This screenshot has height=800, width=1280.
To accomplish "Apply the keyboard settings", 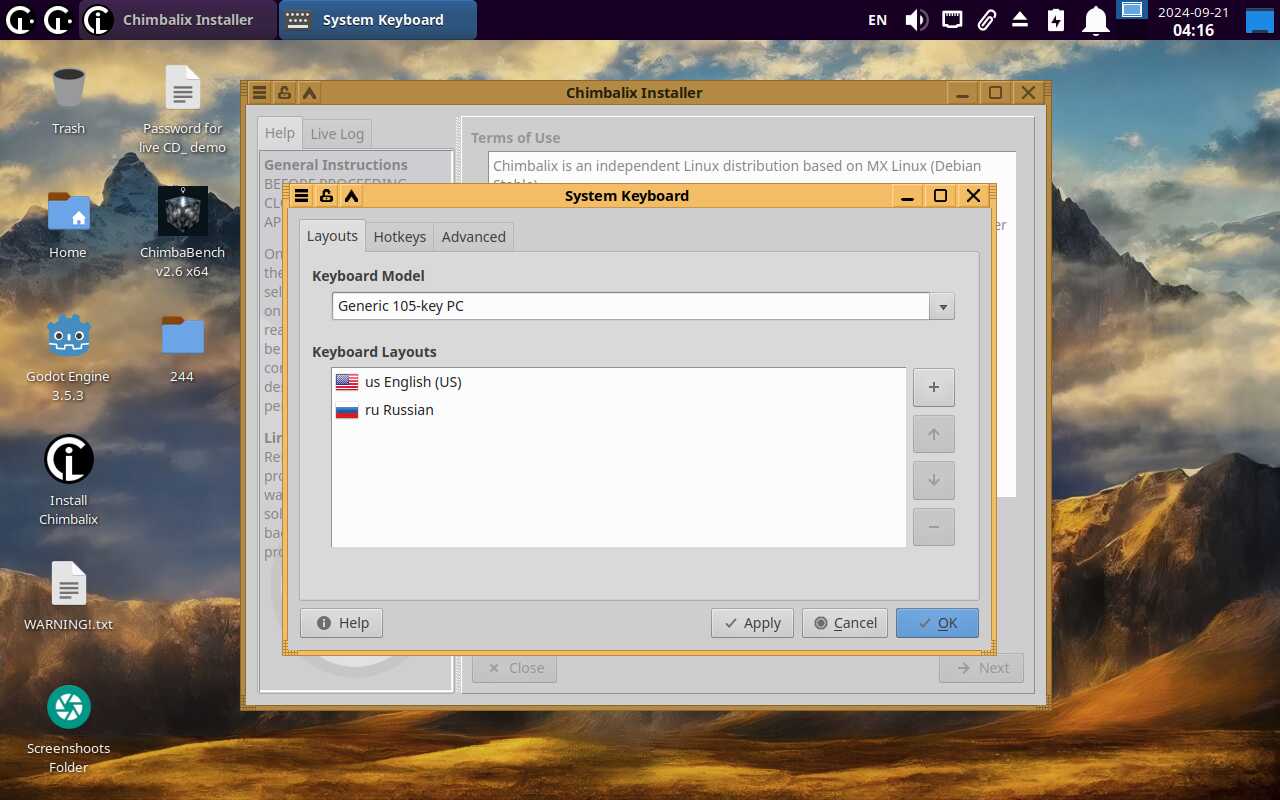I will [753, 623].
